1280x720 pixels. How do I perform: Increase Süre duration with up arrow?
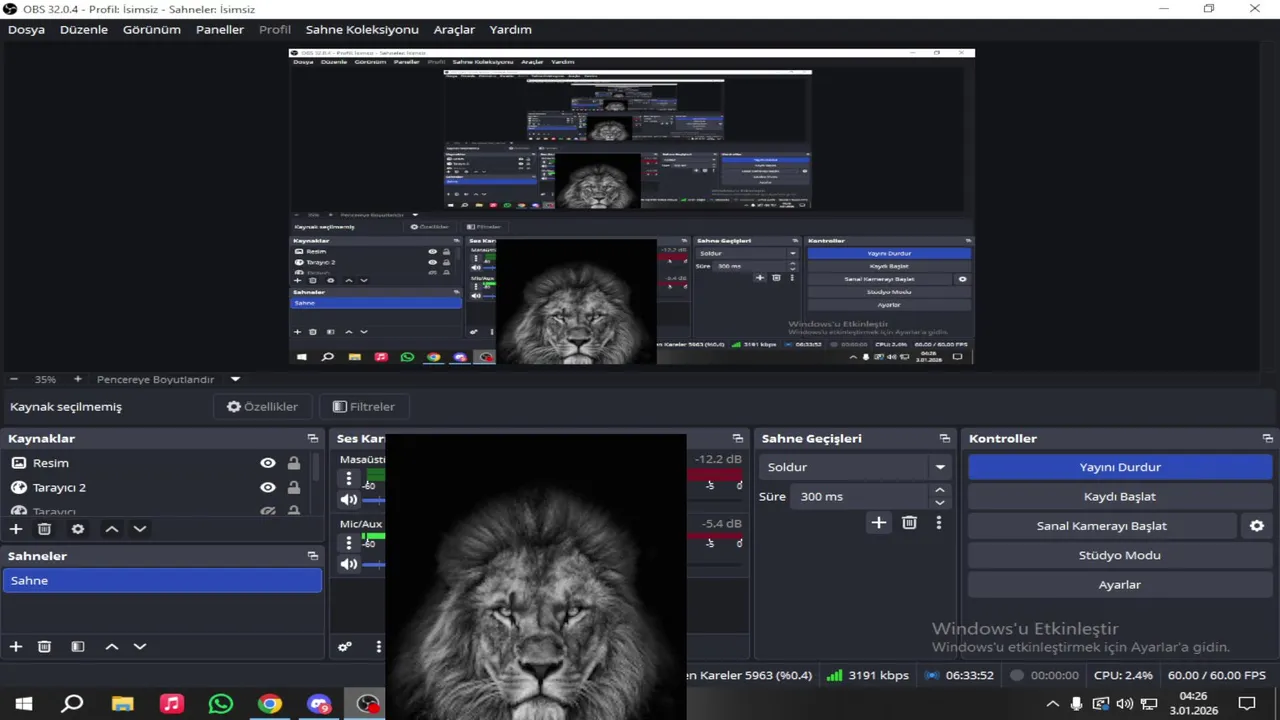939,490
